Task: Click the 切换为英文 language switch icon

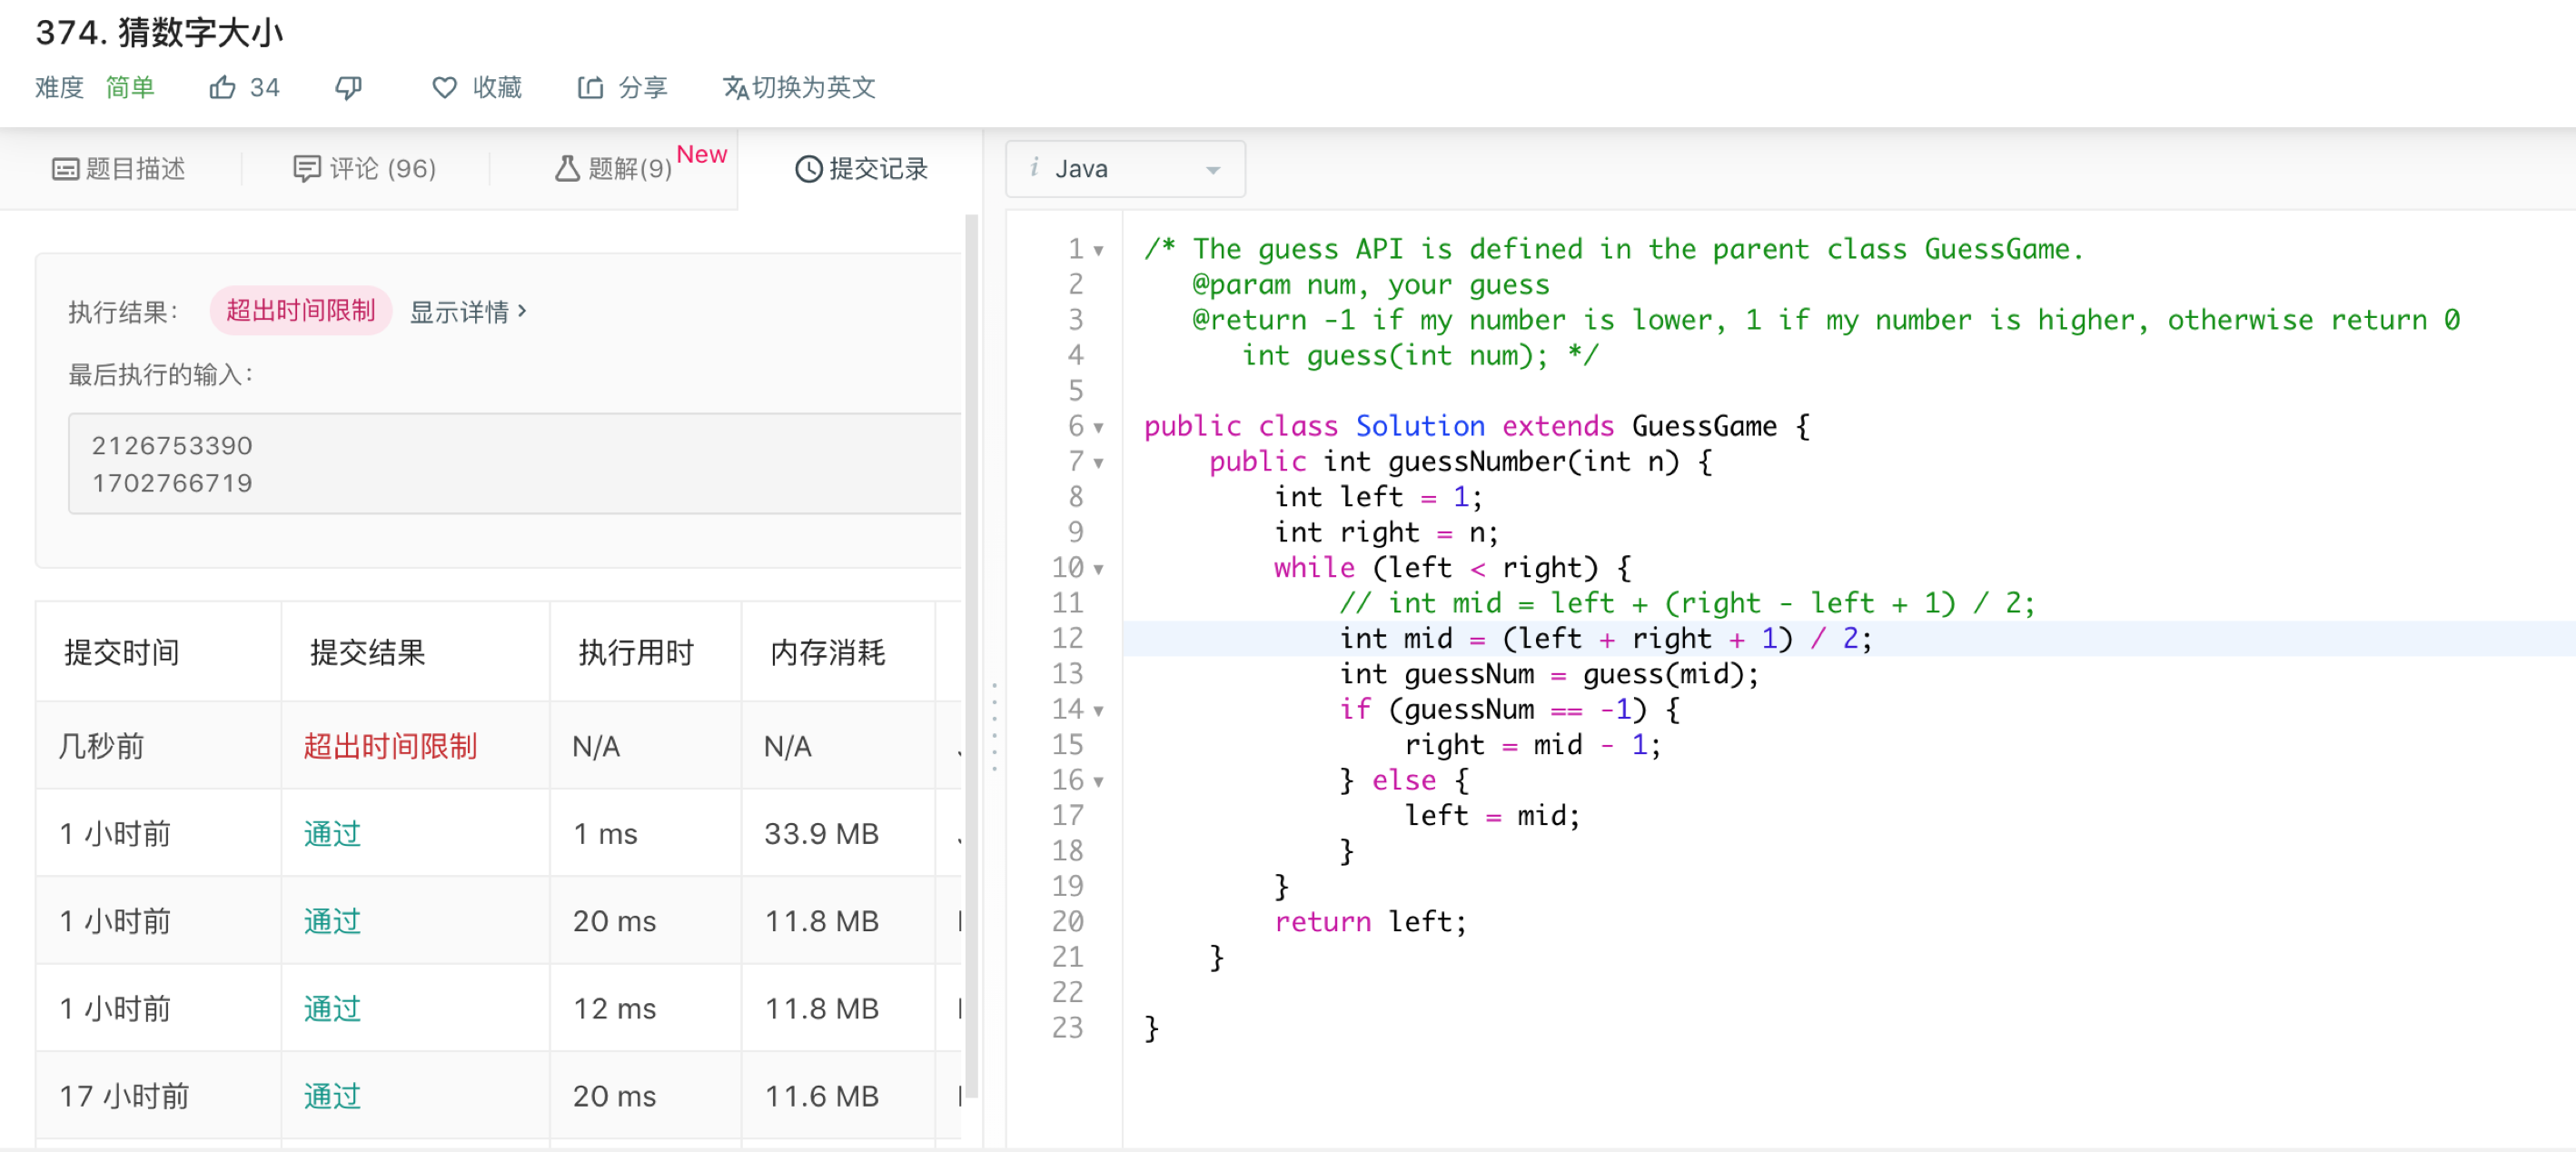Action: coord(736,88)
